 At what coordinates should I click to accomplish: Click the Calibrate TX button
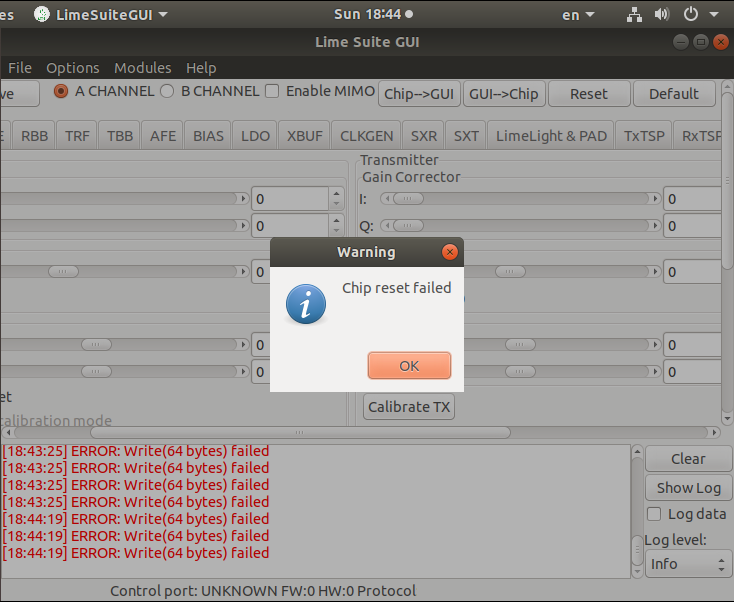[409, 407]
